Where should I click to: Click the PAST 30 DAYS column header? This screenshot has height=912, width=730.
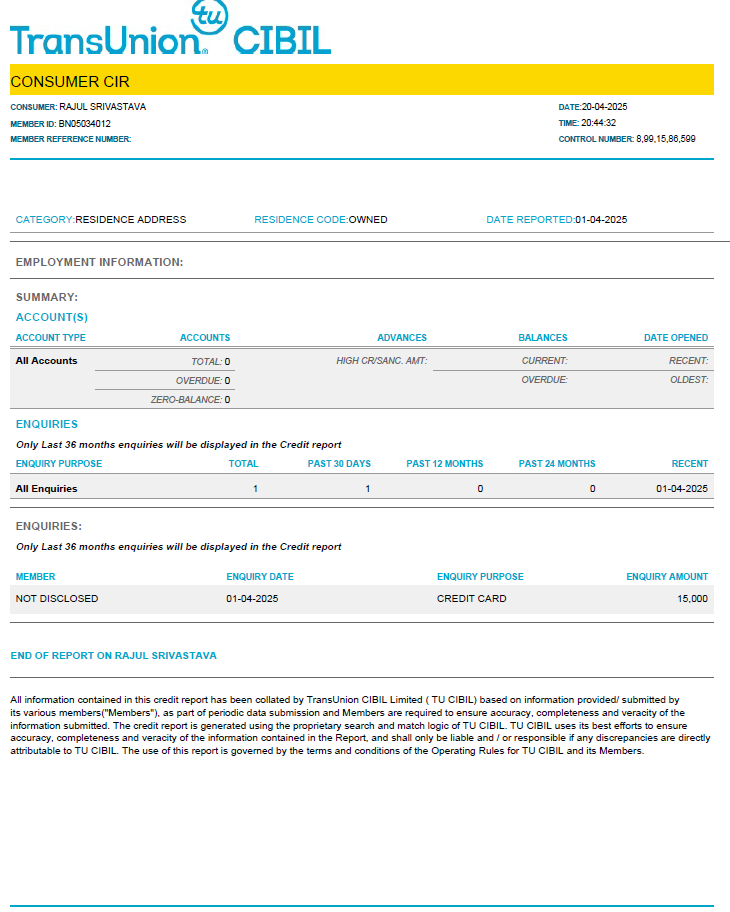click(339, 464)
